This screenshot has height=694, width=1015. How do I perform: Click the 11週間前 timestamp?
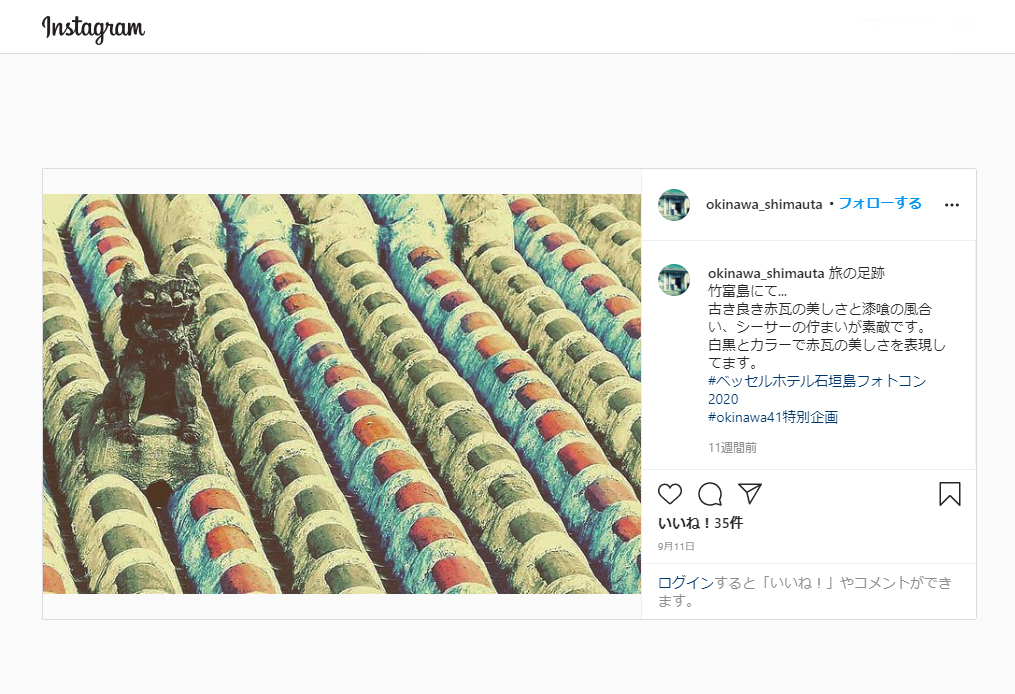[x=732, y=447]
